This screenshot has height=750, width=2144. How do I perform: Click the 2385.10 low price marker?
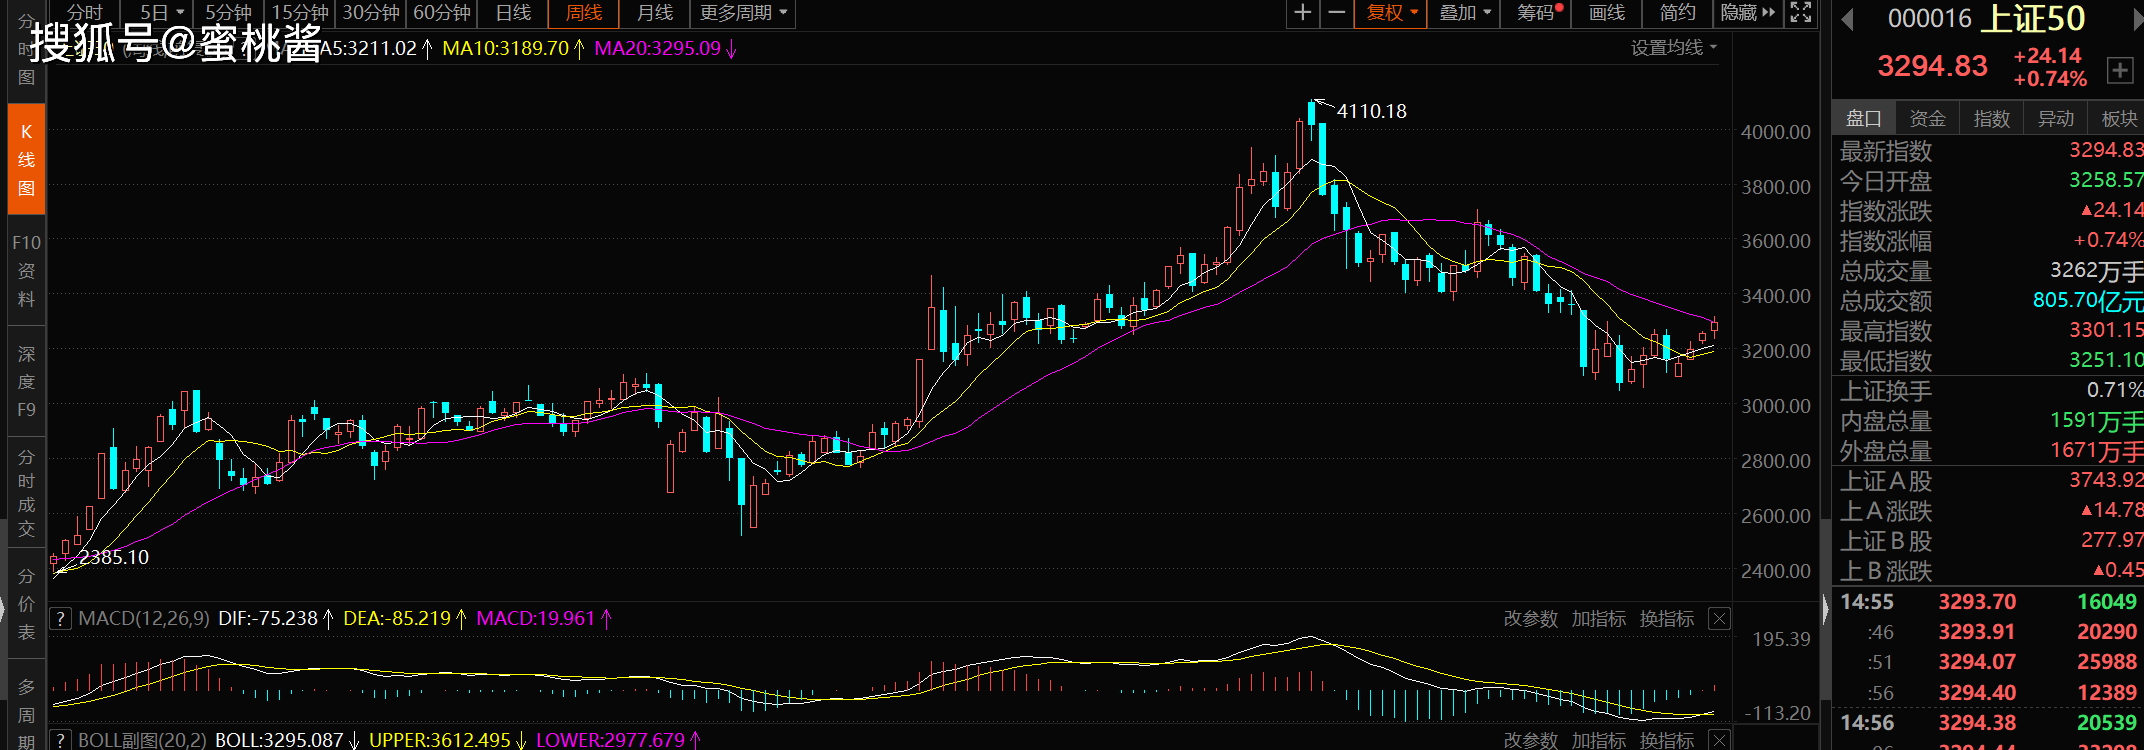[114, 557]
